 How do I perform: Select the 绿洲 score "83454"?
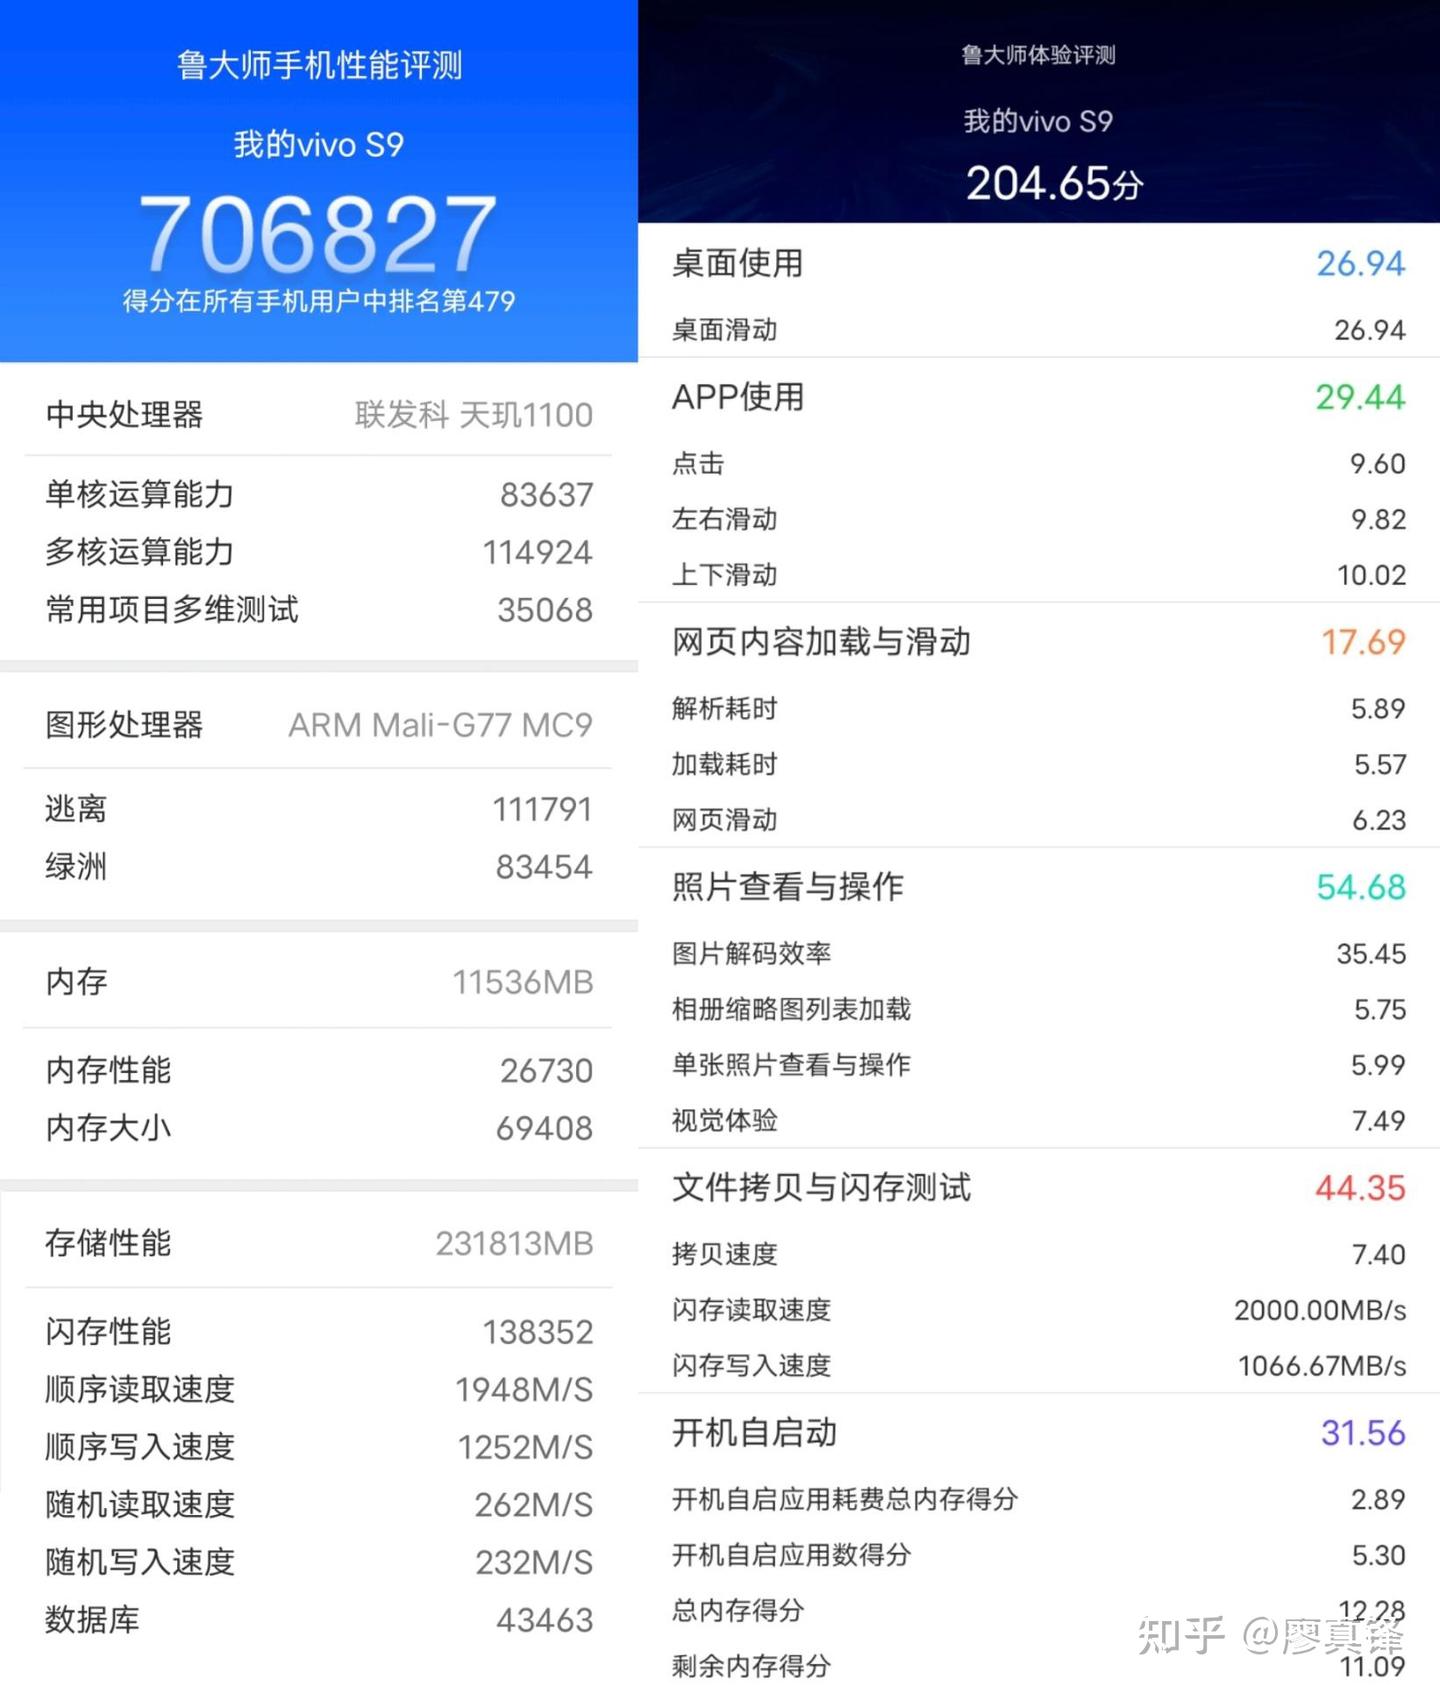click(545, 867)
